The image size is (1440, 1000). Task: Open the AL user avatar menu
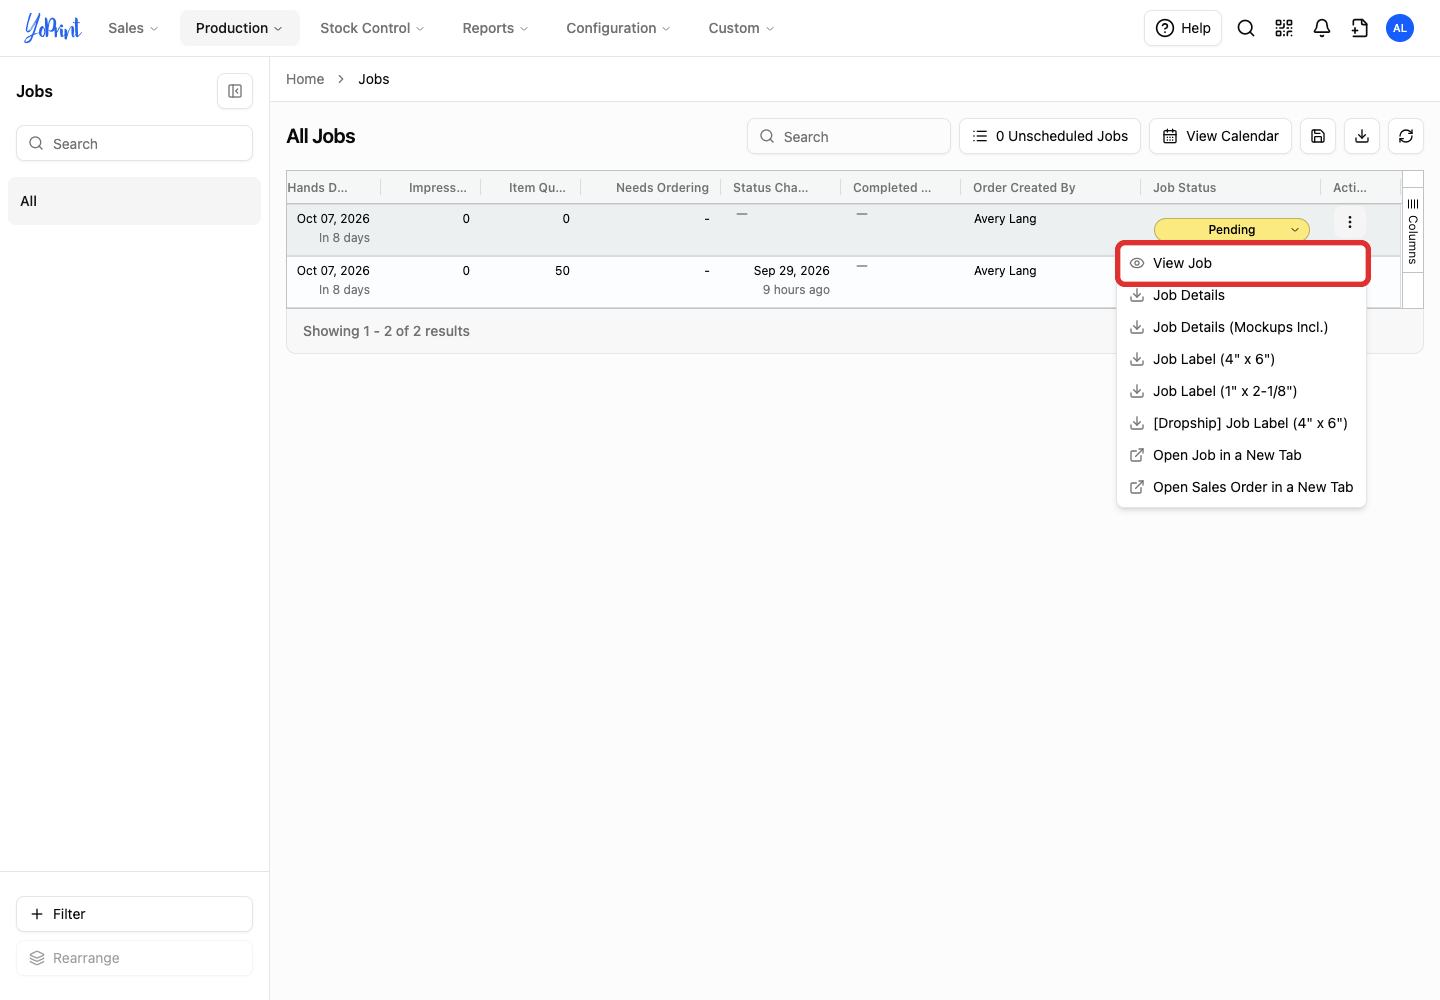[1400, 28]
